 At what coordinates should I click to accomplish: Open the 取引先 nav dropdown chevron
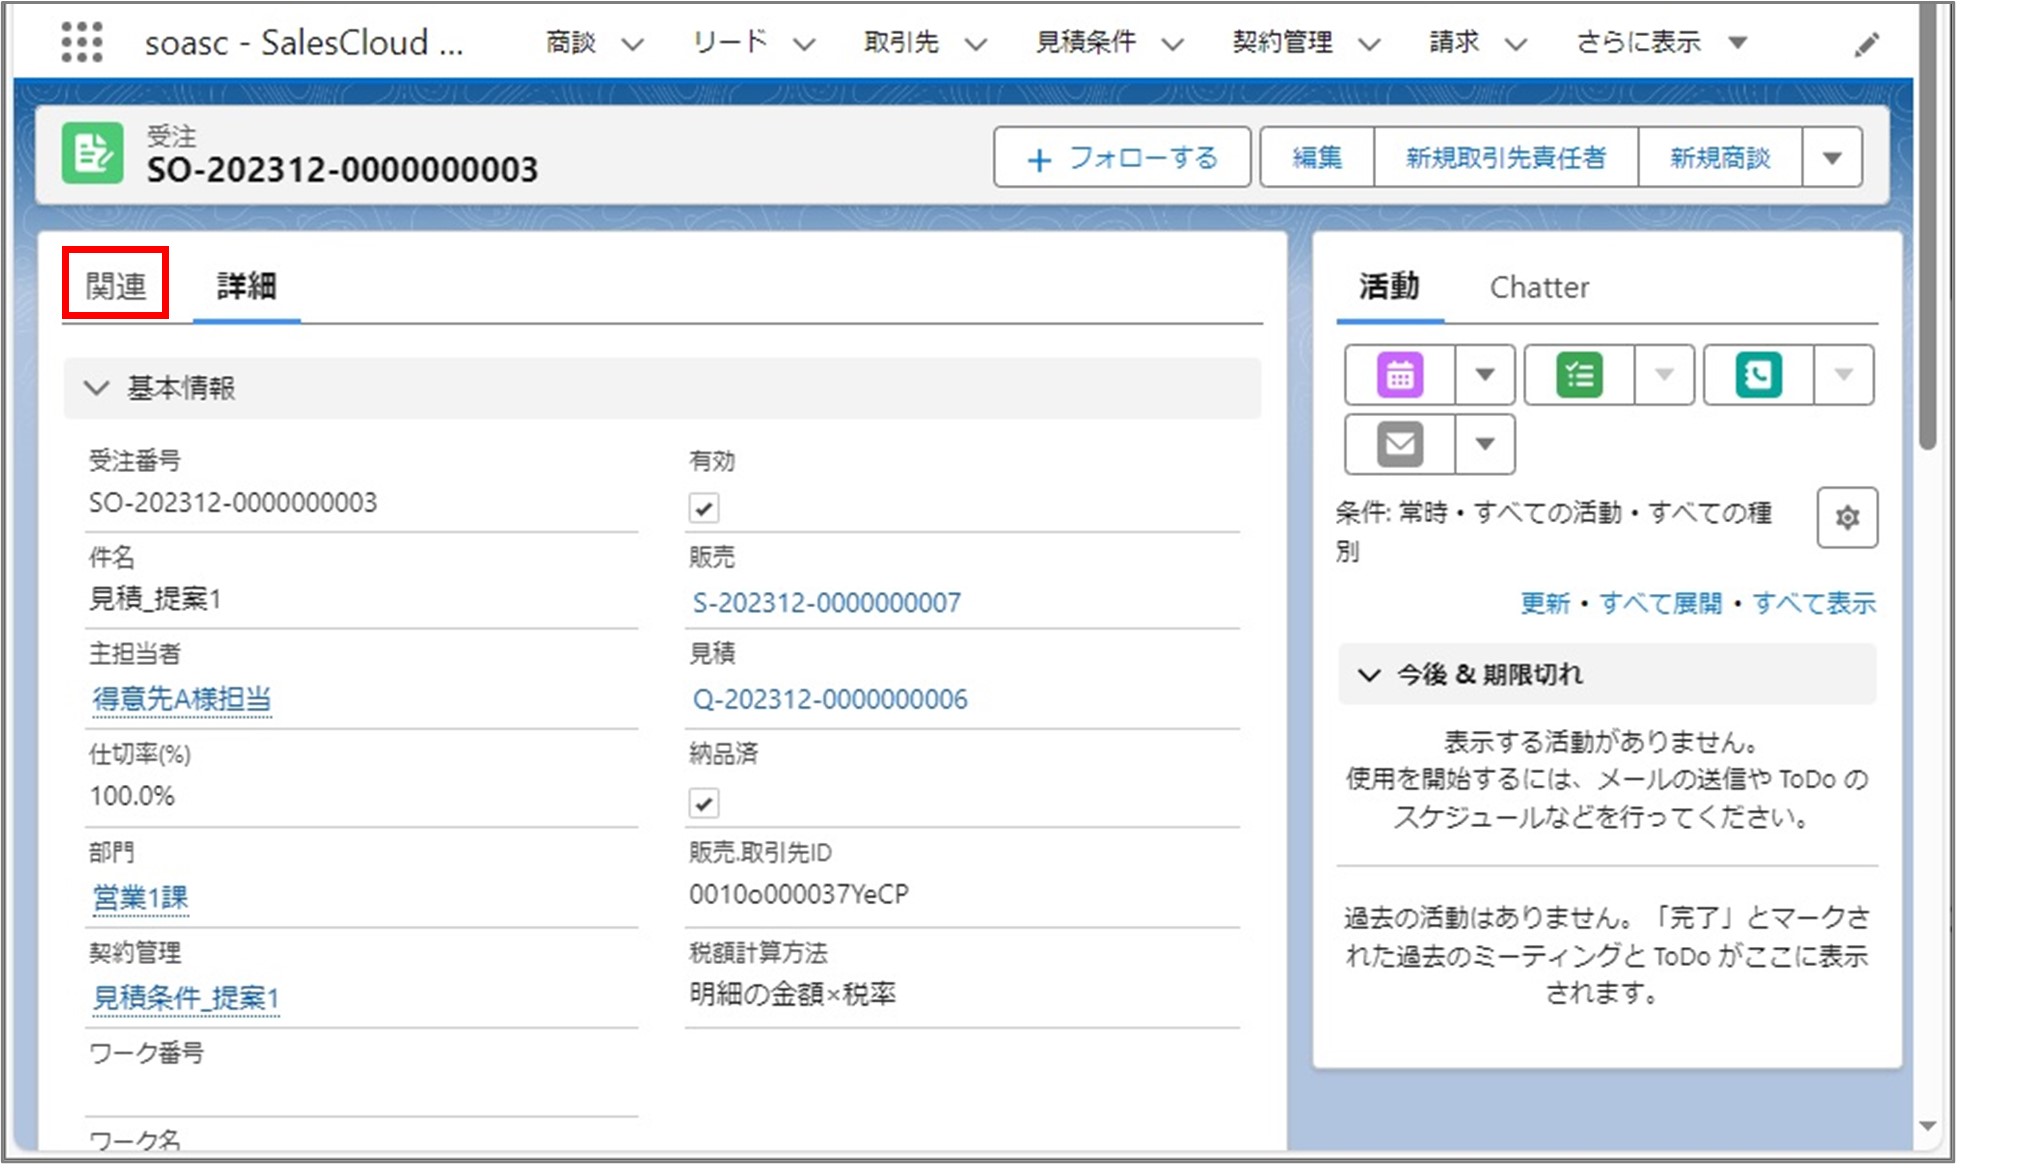[x=976, y=44]
